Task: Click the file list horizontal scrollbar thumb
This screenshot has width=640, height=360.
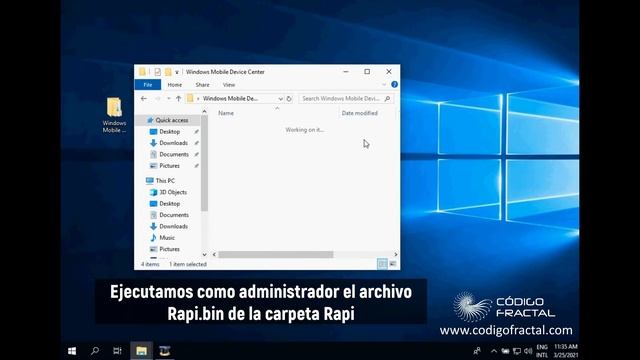Action: pos(276,254)
